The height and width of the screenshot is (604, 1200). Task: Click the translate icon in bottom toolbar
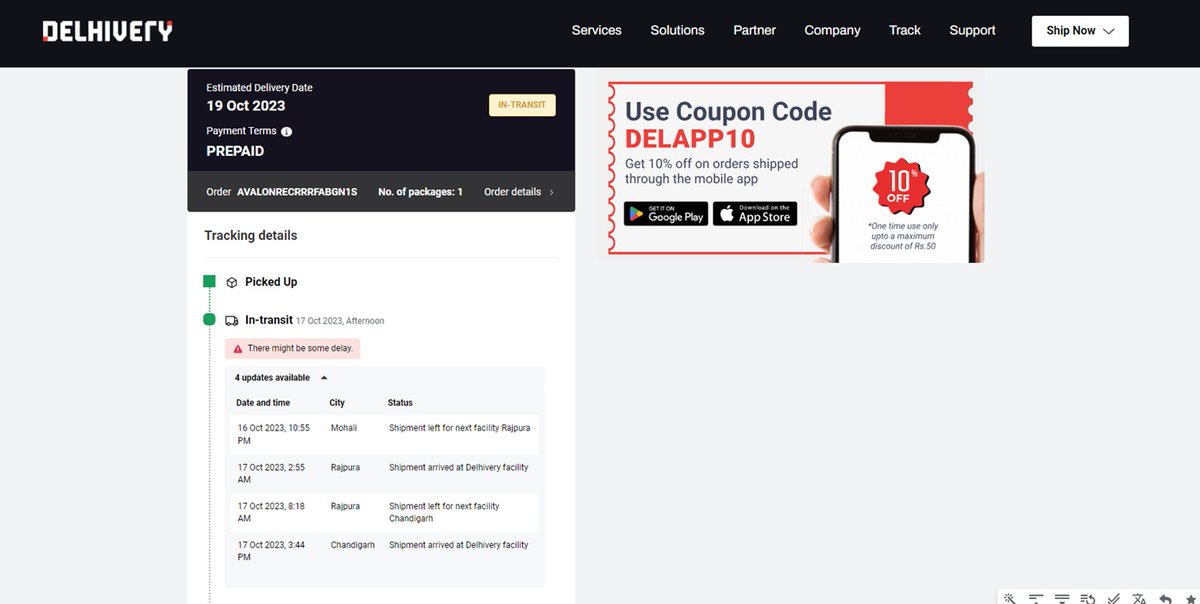point(1139,598)
